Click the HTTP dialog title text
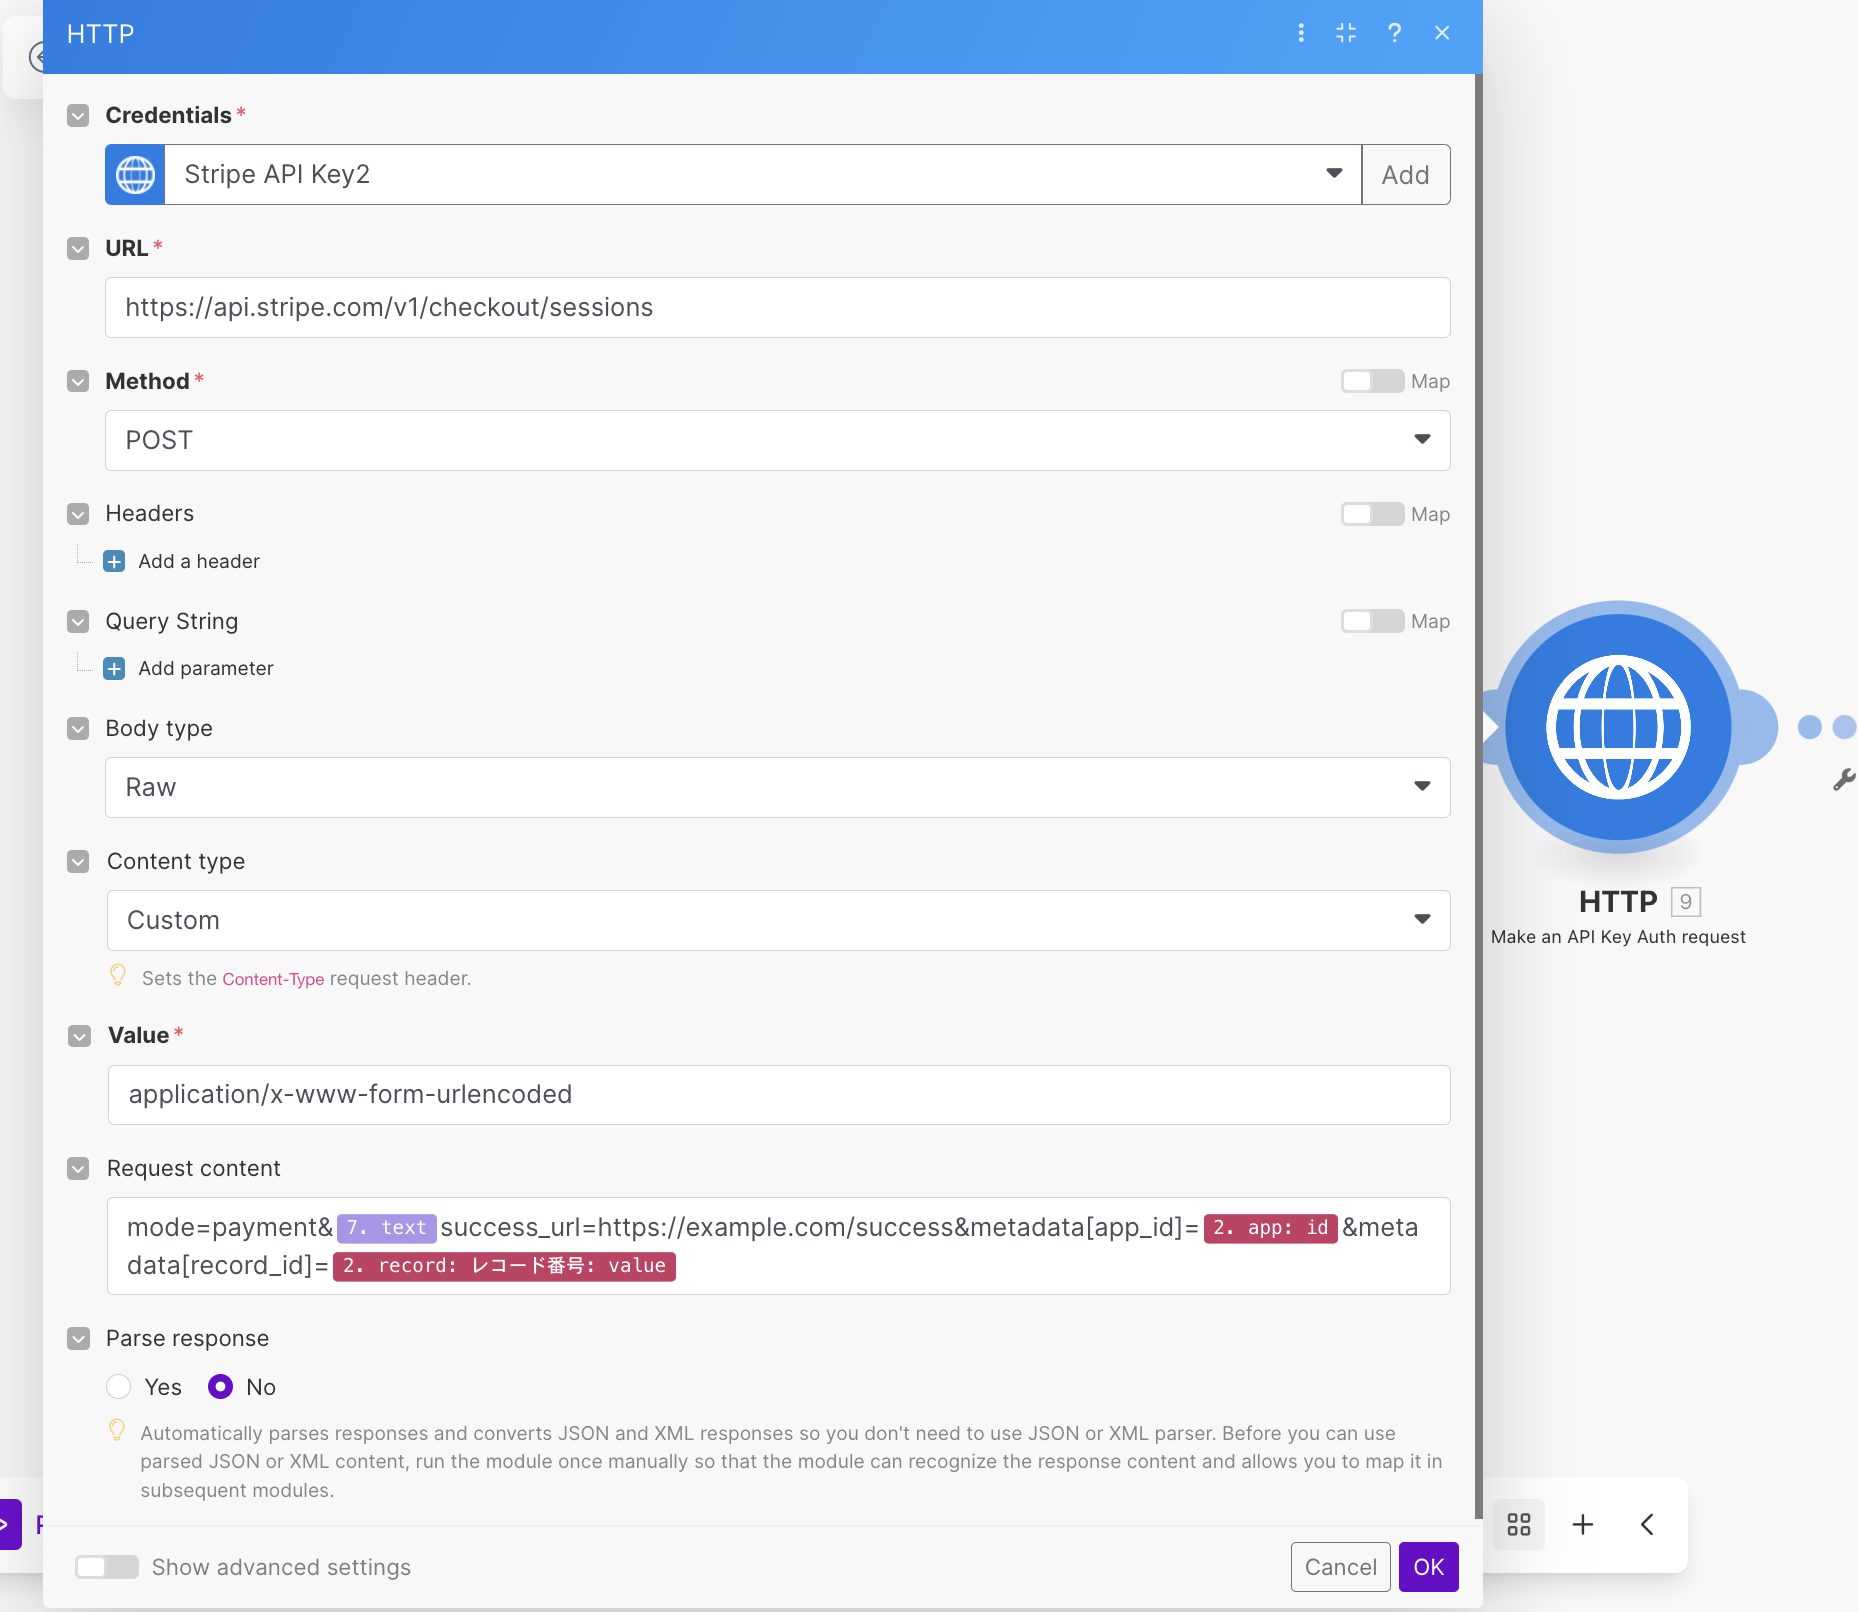The image size is (1858, 1612). coord(100,34)
